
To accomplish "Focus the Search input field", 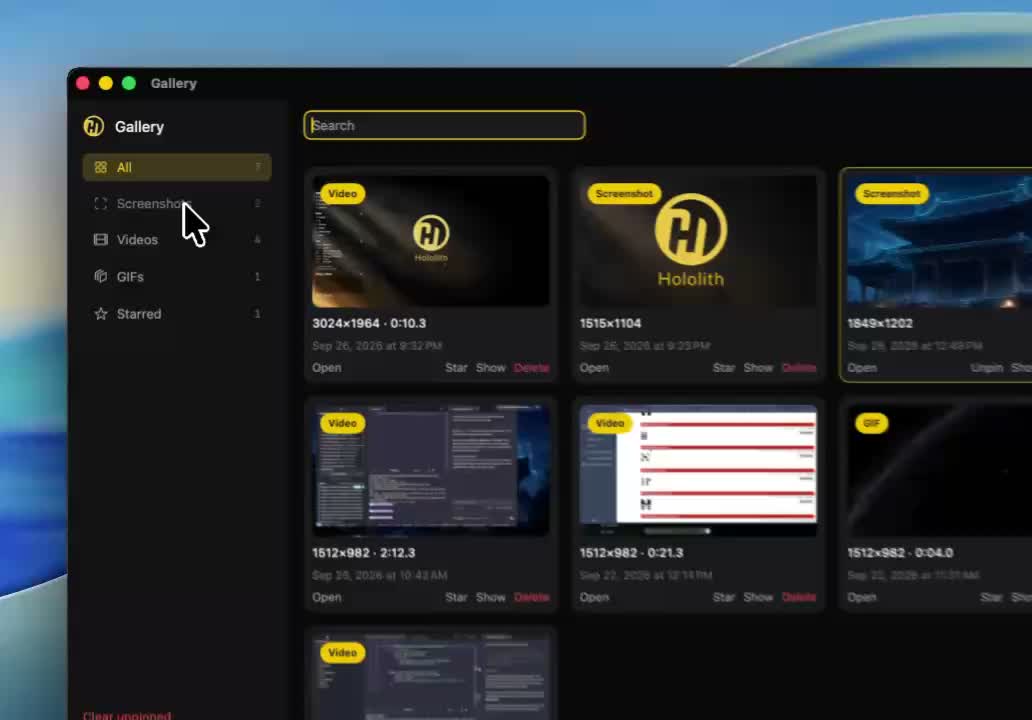I will 444,125.
